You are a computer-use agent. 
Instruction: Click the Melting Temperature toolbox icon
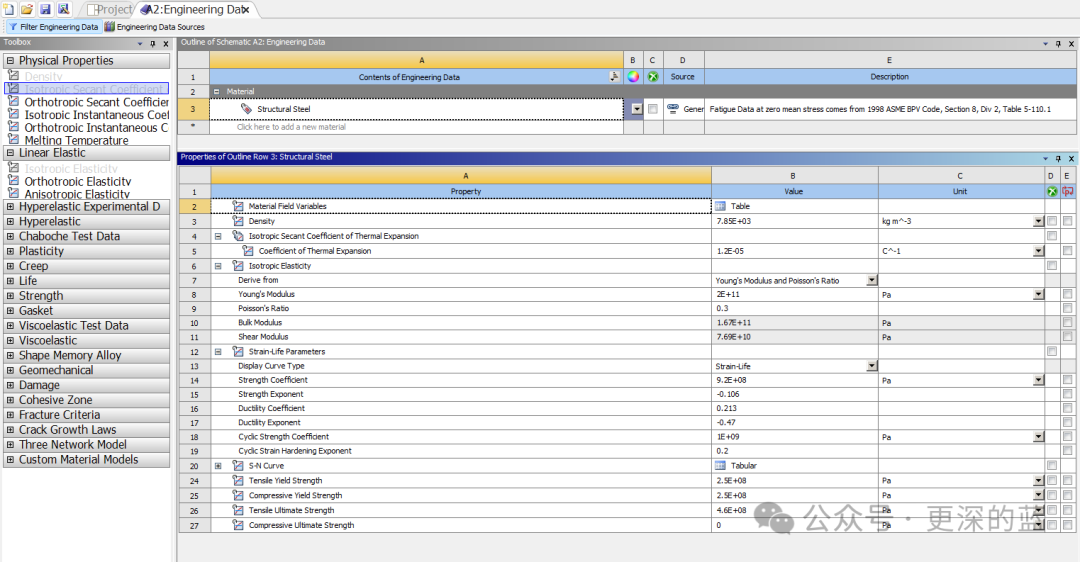(13, 139)
